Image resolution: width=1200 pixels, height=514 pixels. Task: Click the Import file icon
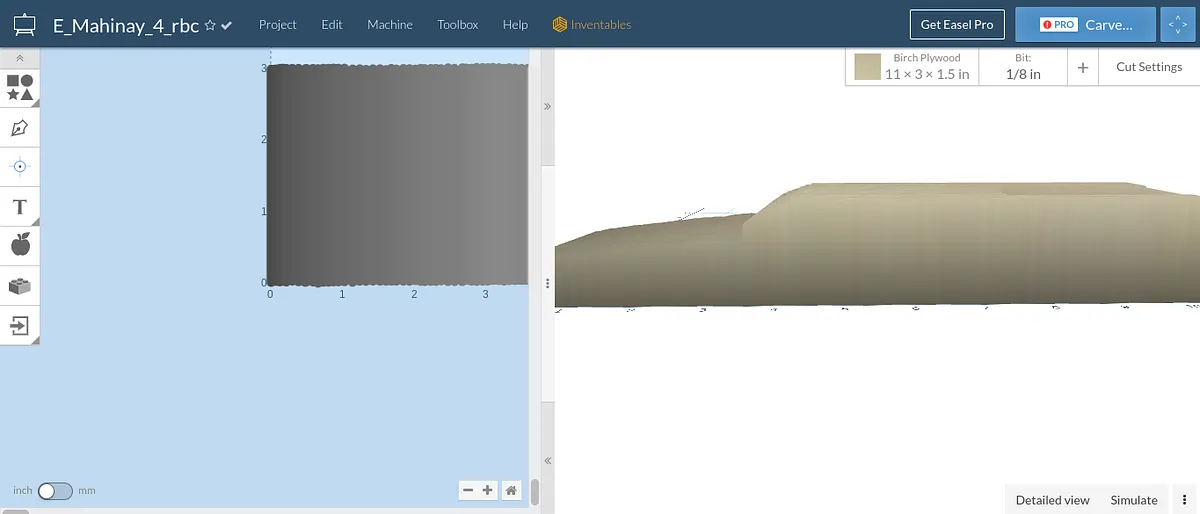pyautogui.click(x=20, y=325)
